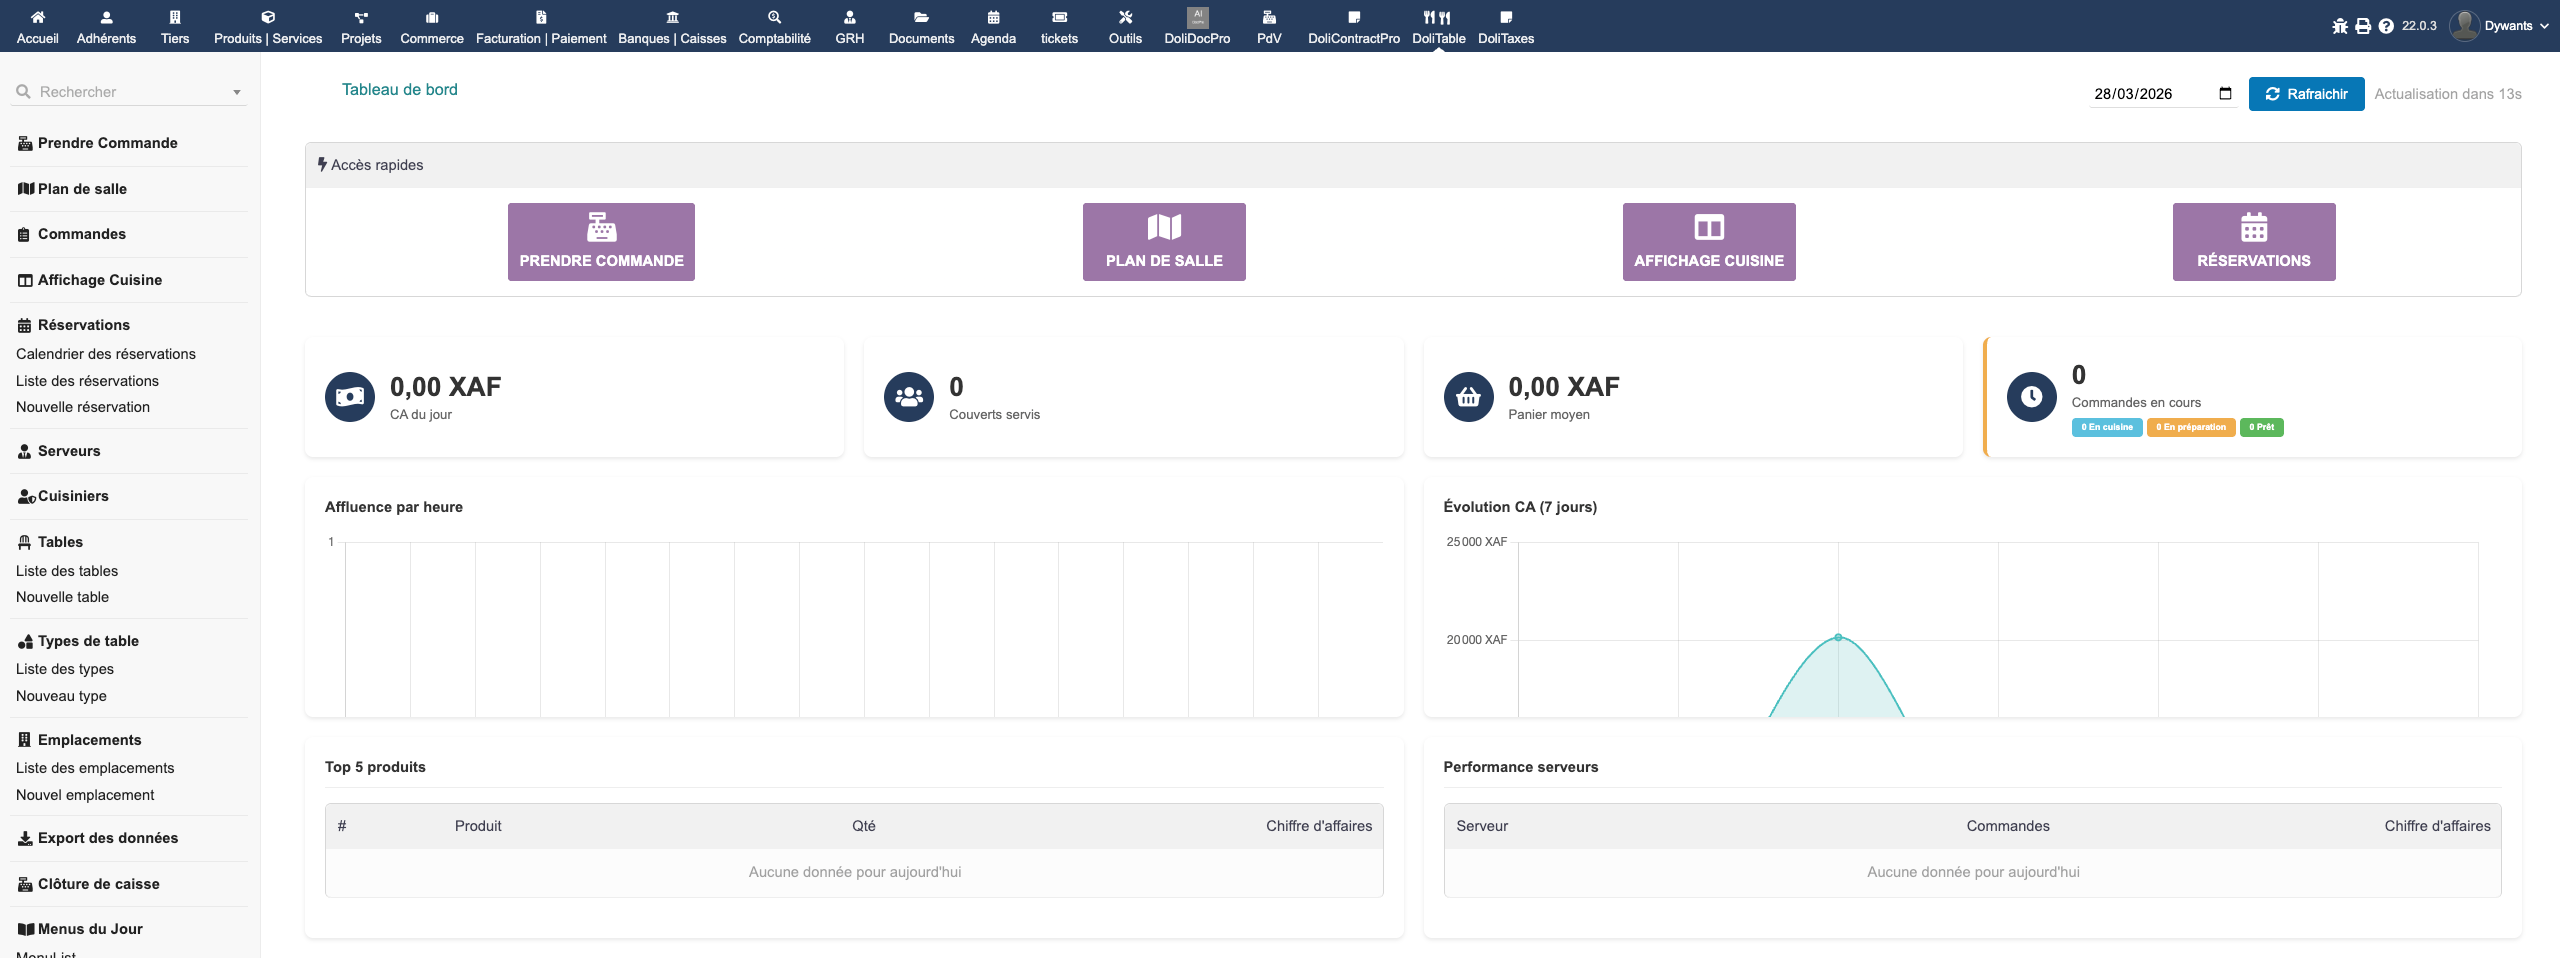Screen dimensions: 2560x958
Task: Open the Comptabilité top menu
Action: click(774, 27)
